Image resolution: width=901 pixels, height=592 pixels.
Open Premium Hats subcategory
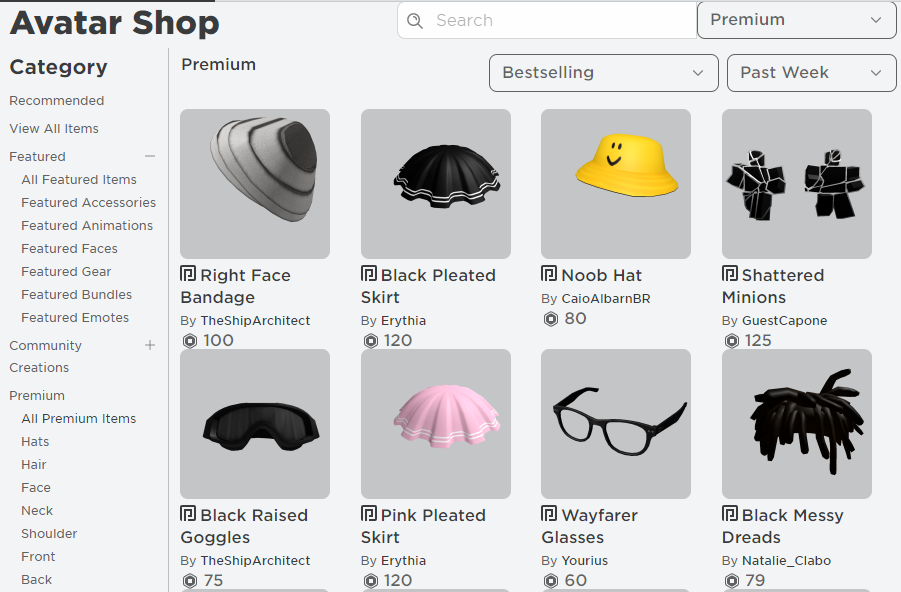(x=35, y=442)
